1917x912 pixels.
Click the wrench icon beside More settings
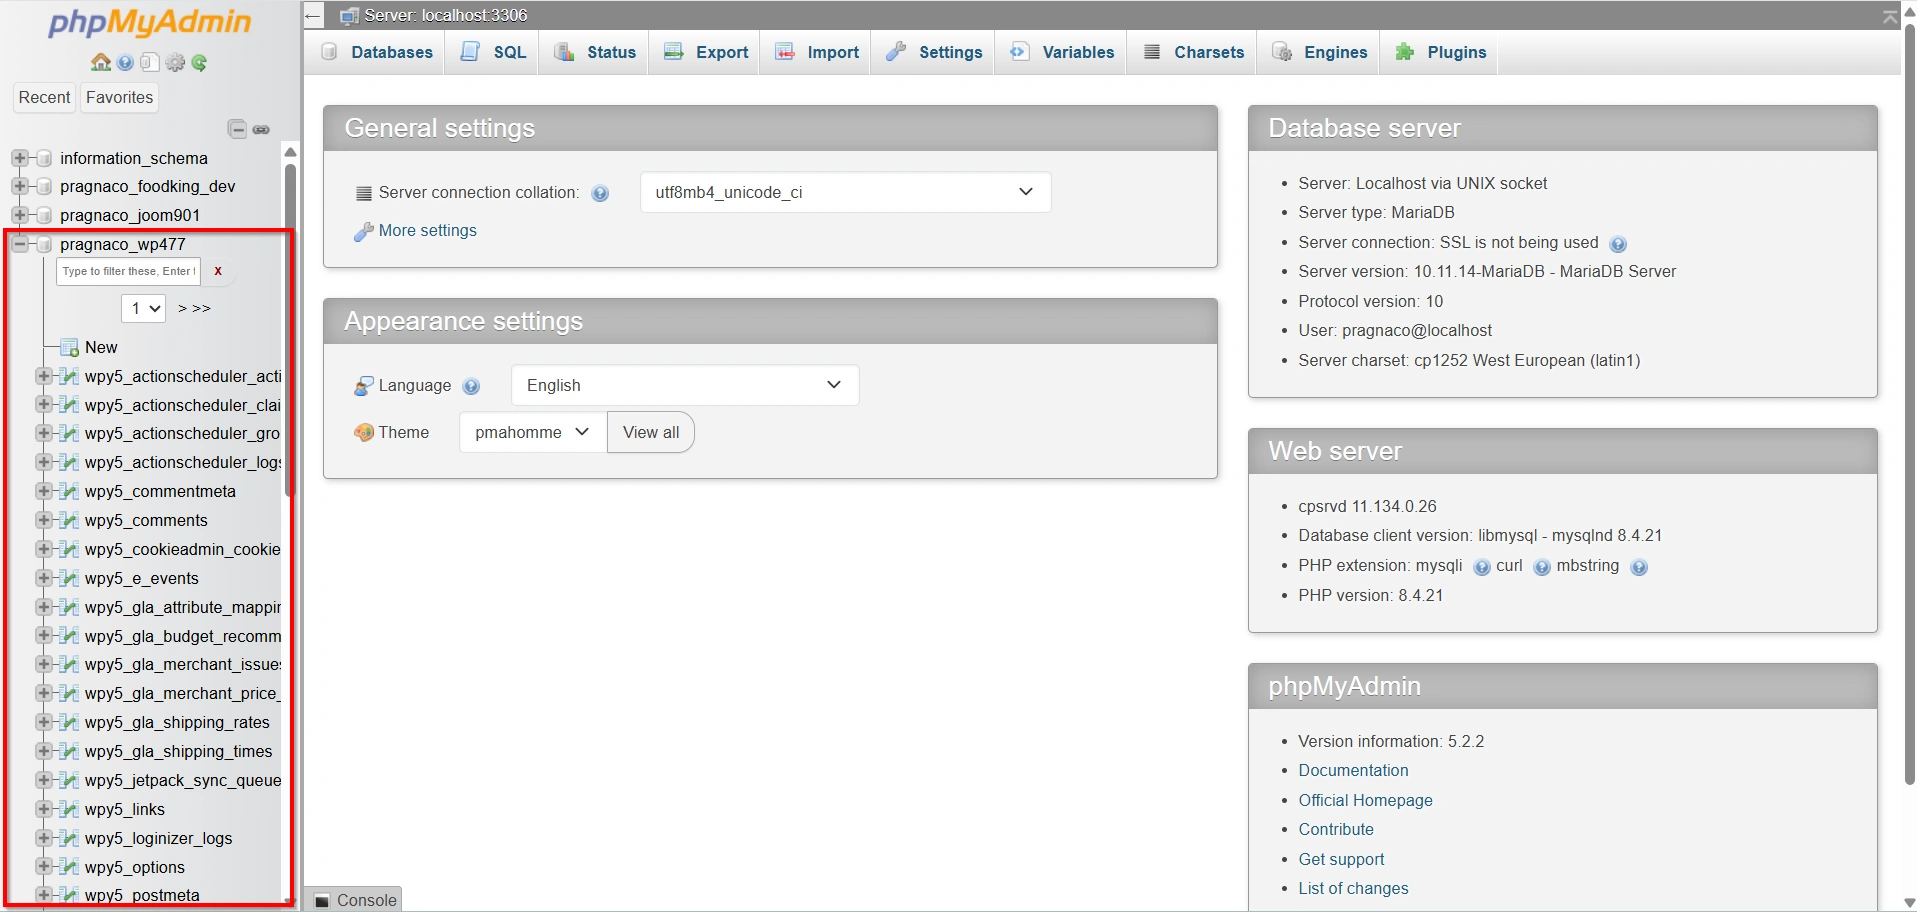(364, 232)
